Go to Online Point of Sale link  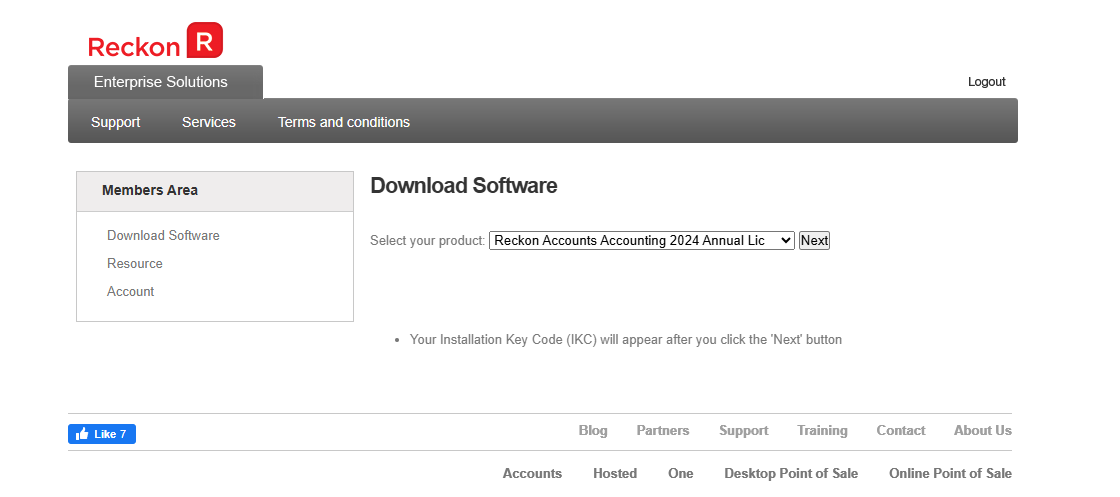tap(950, 473)
